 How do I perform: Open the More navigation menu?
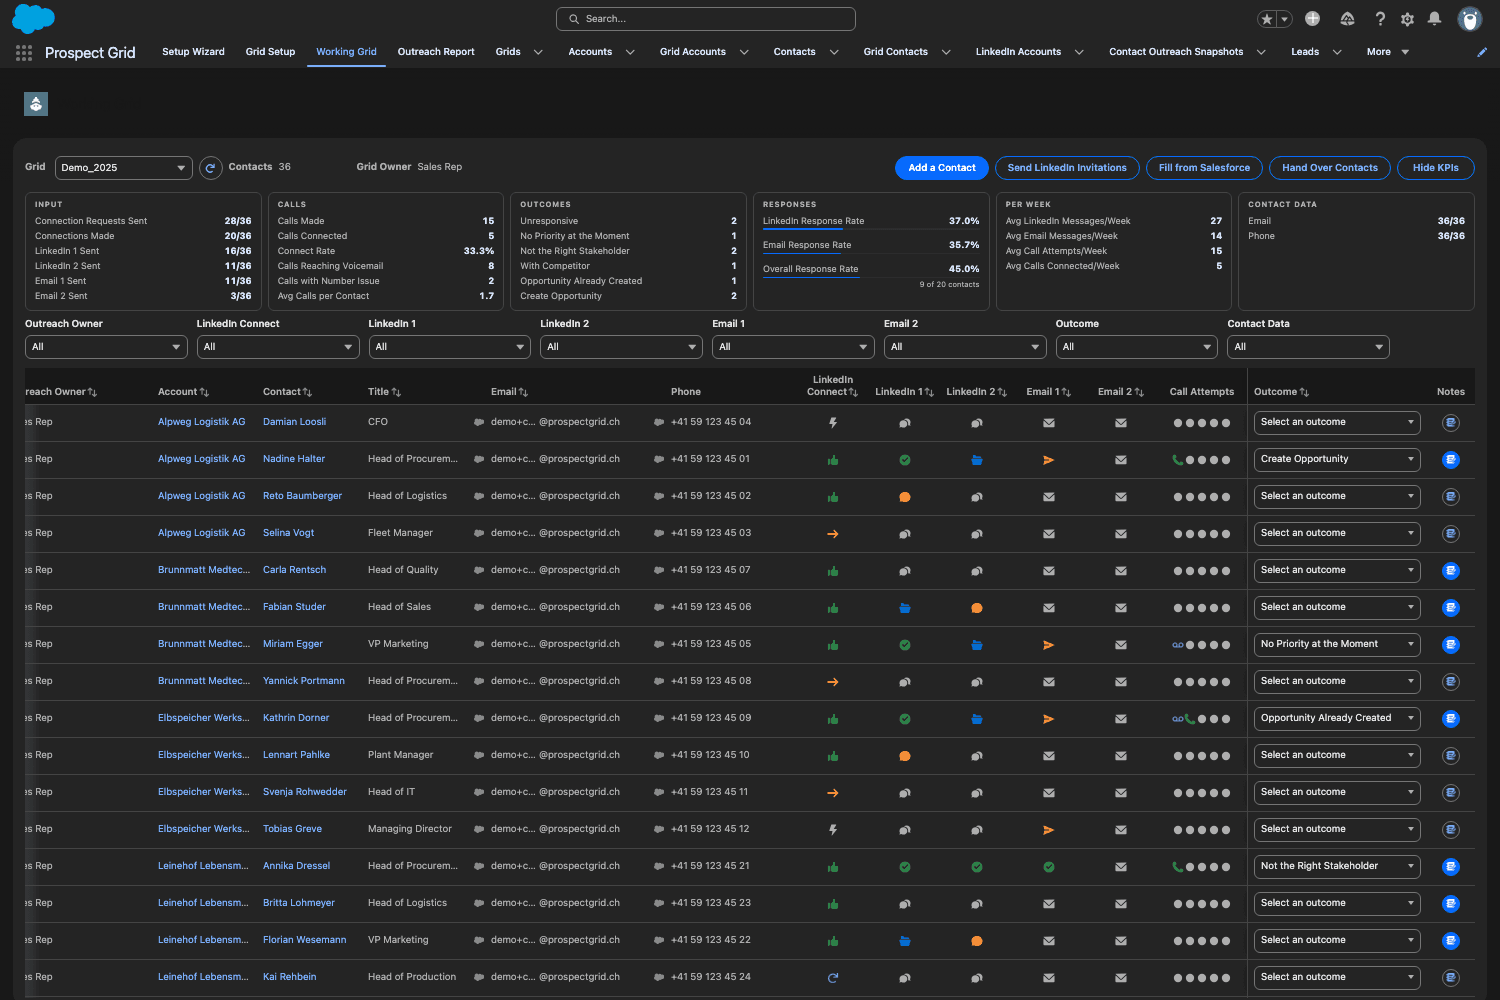pos(1388,52)
